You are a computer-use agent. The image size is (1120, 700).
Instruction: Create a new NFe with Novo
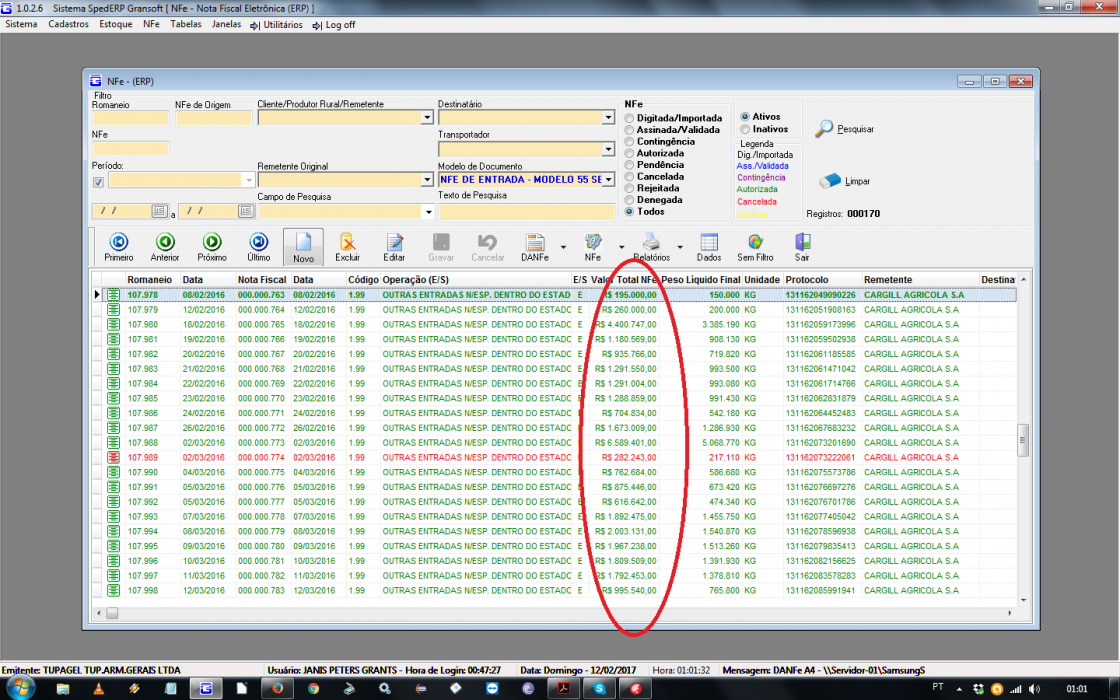pyautogui.click(x=304, y=247)
